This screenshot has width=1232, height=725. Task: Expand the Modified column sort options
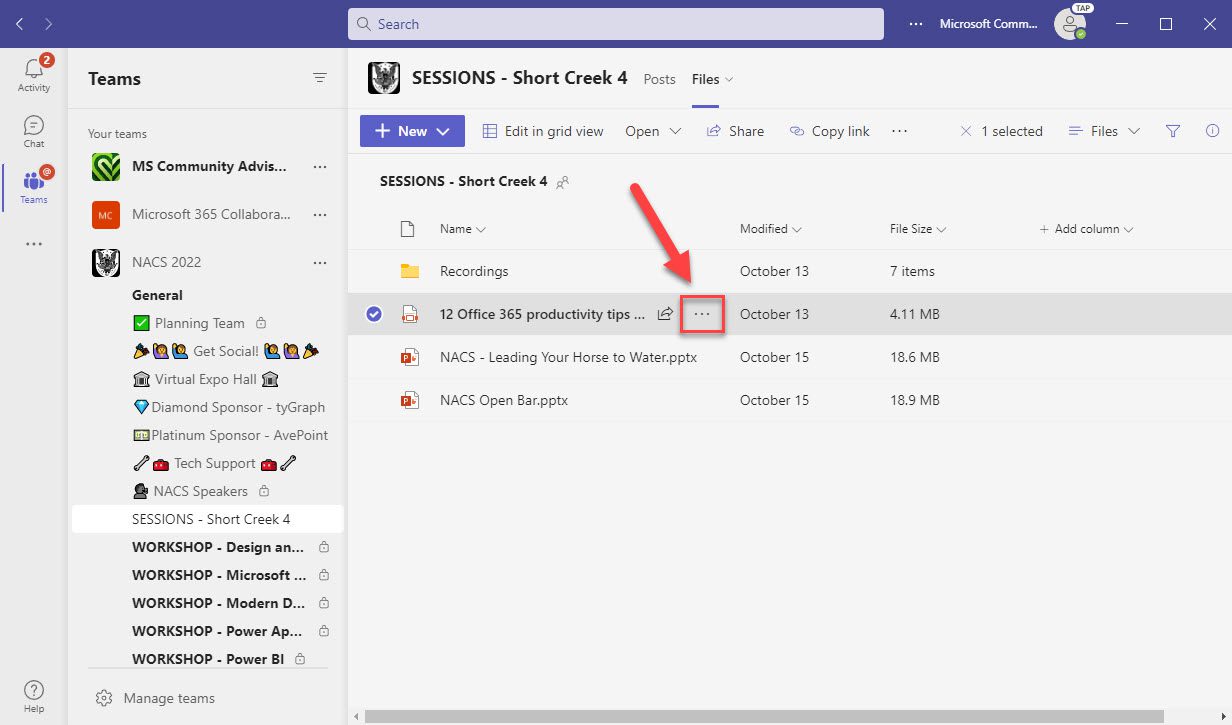795,229
